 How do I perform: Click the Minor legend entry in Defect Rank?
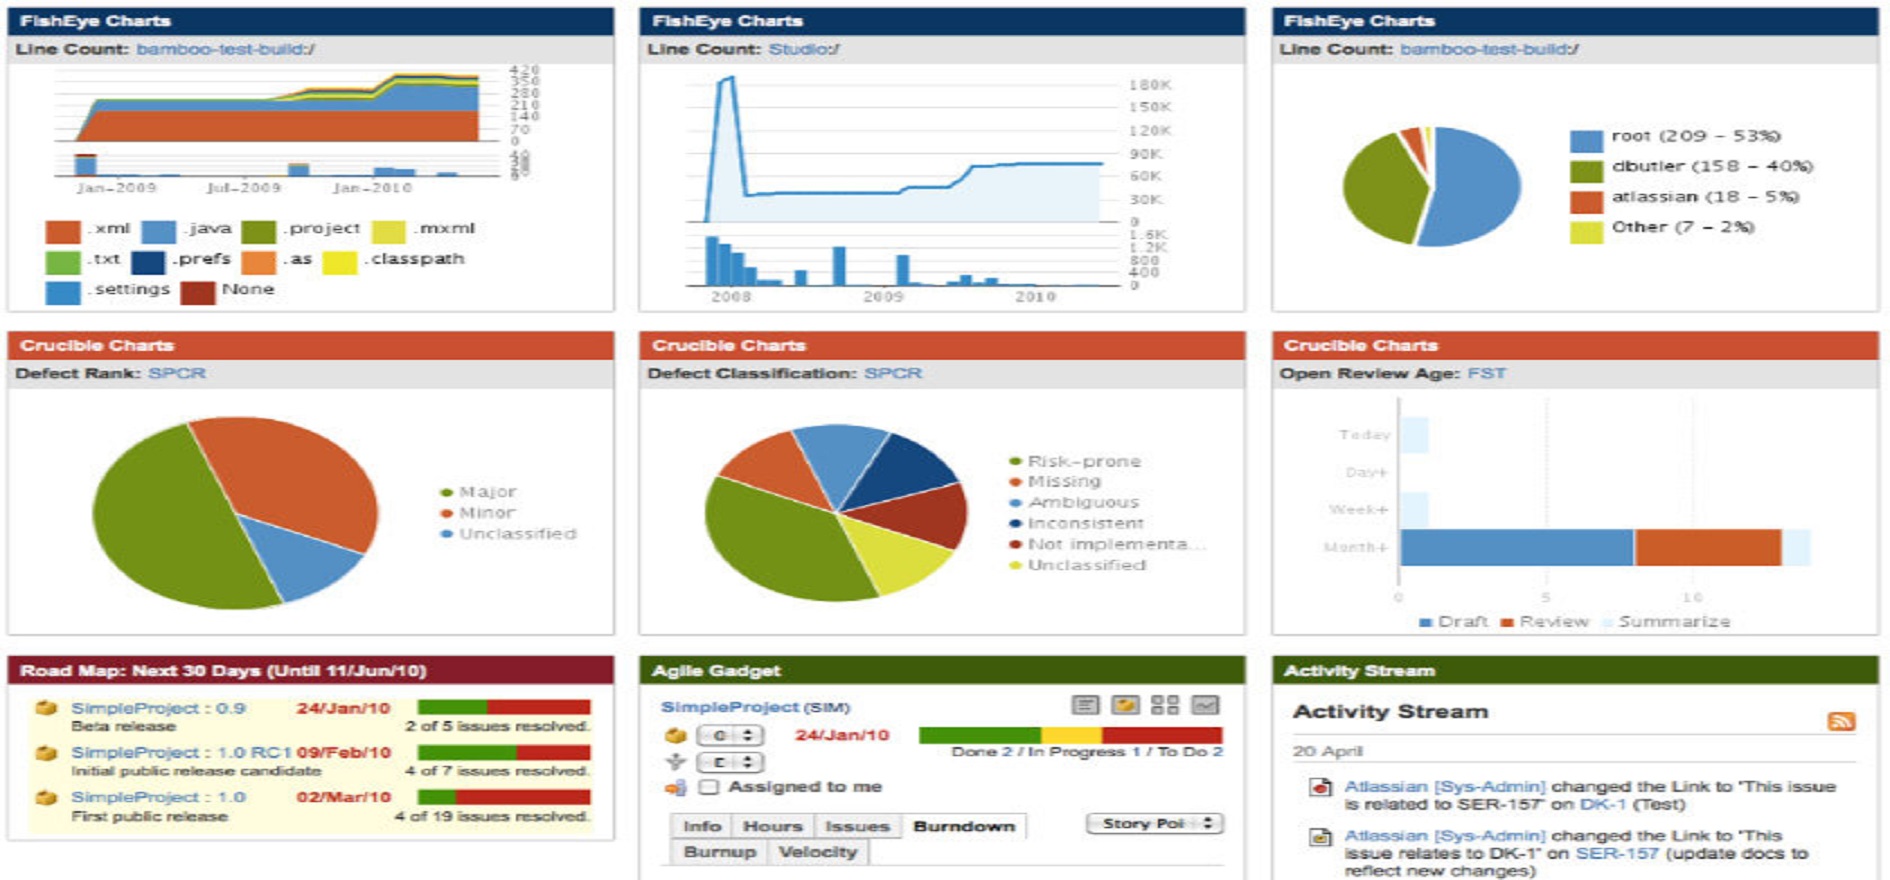(478, 513)
